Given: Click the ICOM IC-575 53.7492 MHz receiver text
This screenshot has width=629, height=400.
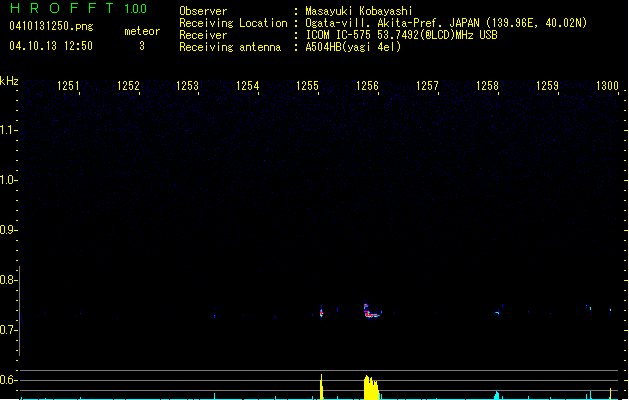Looking at the screenshot, I should [x=401, y=35].
